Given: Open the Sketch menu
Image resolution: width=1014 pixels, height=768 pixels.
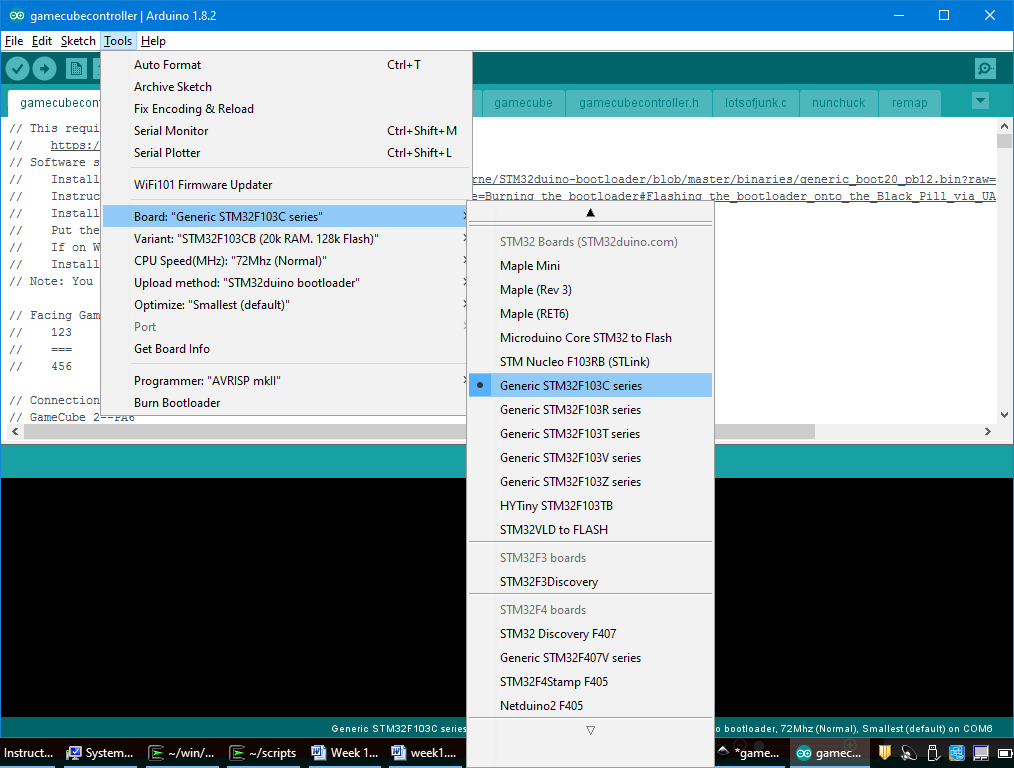Looking at the screenshot, I should coord(78,41).
